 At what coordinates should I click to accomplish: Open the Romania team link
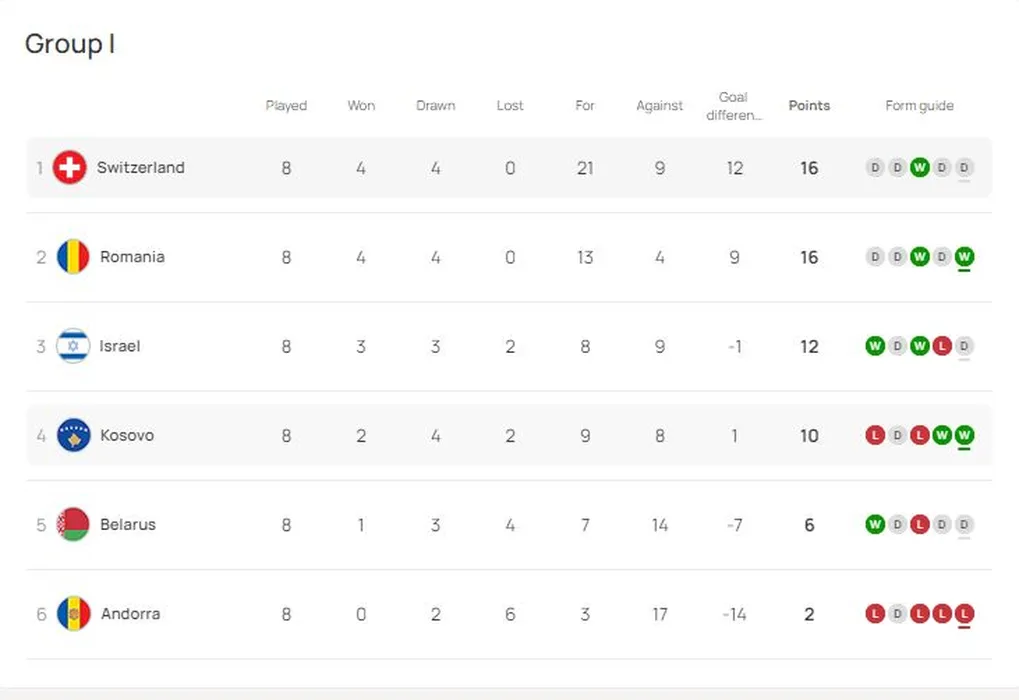[132, 257]
